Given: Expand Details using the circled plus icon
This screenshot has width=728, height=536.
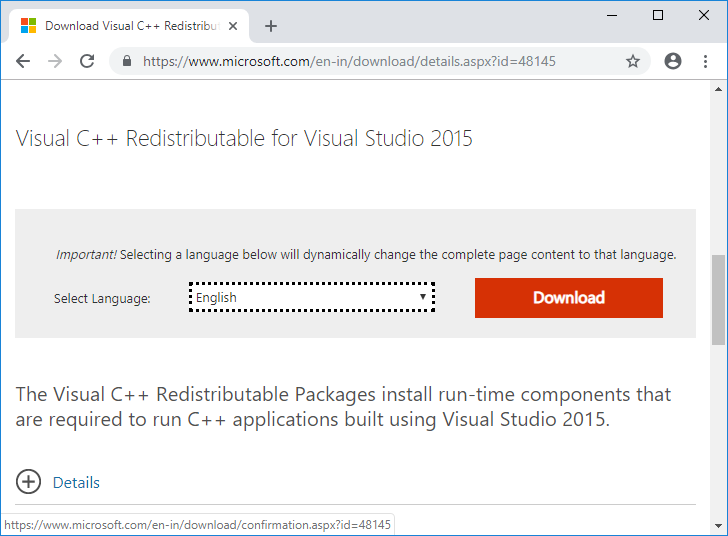Looking at the screenshot, I should pyautogui.click(x=29, y=482).
